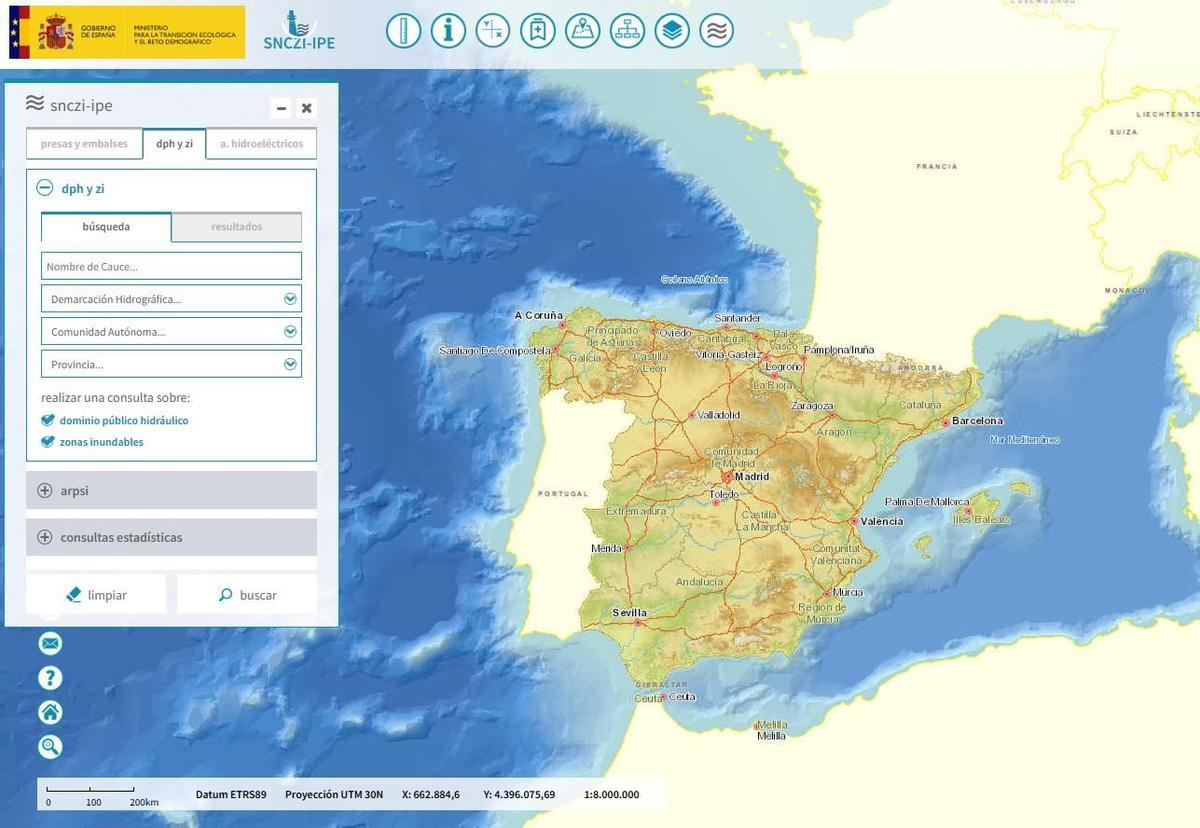Image resolution: width=1200 pixels, height=828 pixels.
Task: Close the snczi-ipe panel
Action: (x=307, y=108)
